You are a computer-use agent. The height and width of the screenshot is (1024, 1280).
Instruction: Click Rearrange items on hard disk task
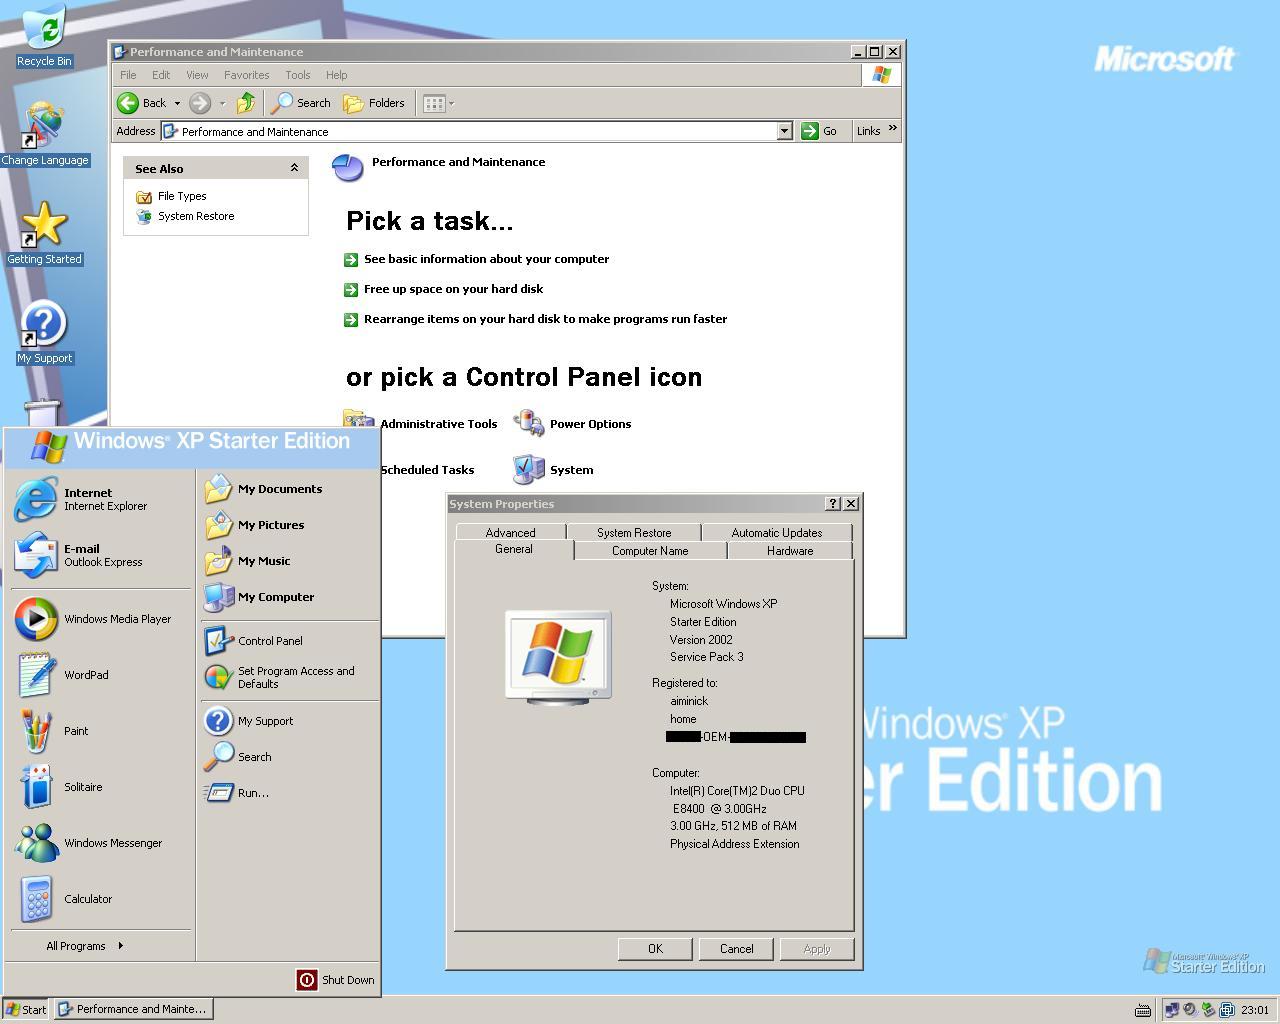[545, 319]
